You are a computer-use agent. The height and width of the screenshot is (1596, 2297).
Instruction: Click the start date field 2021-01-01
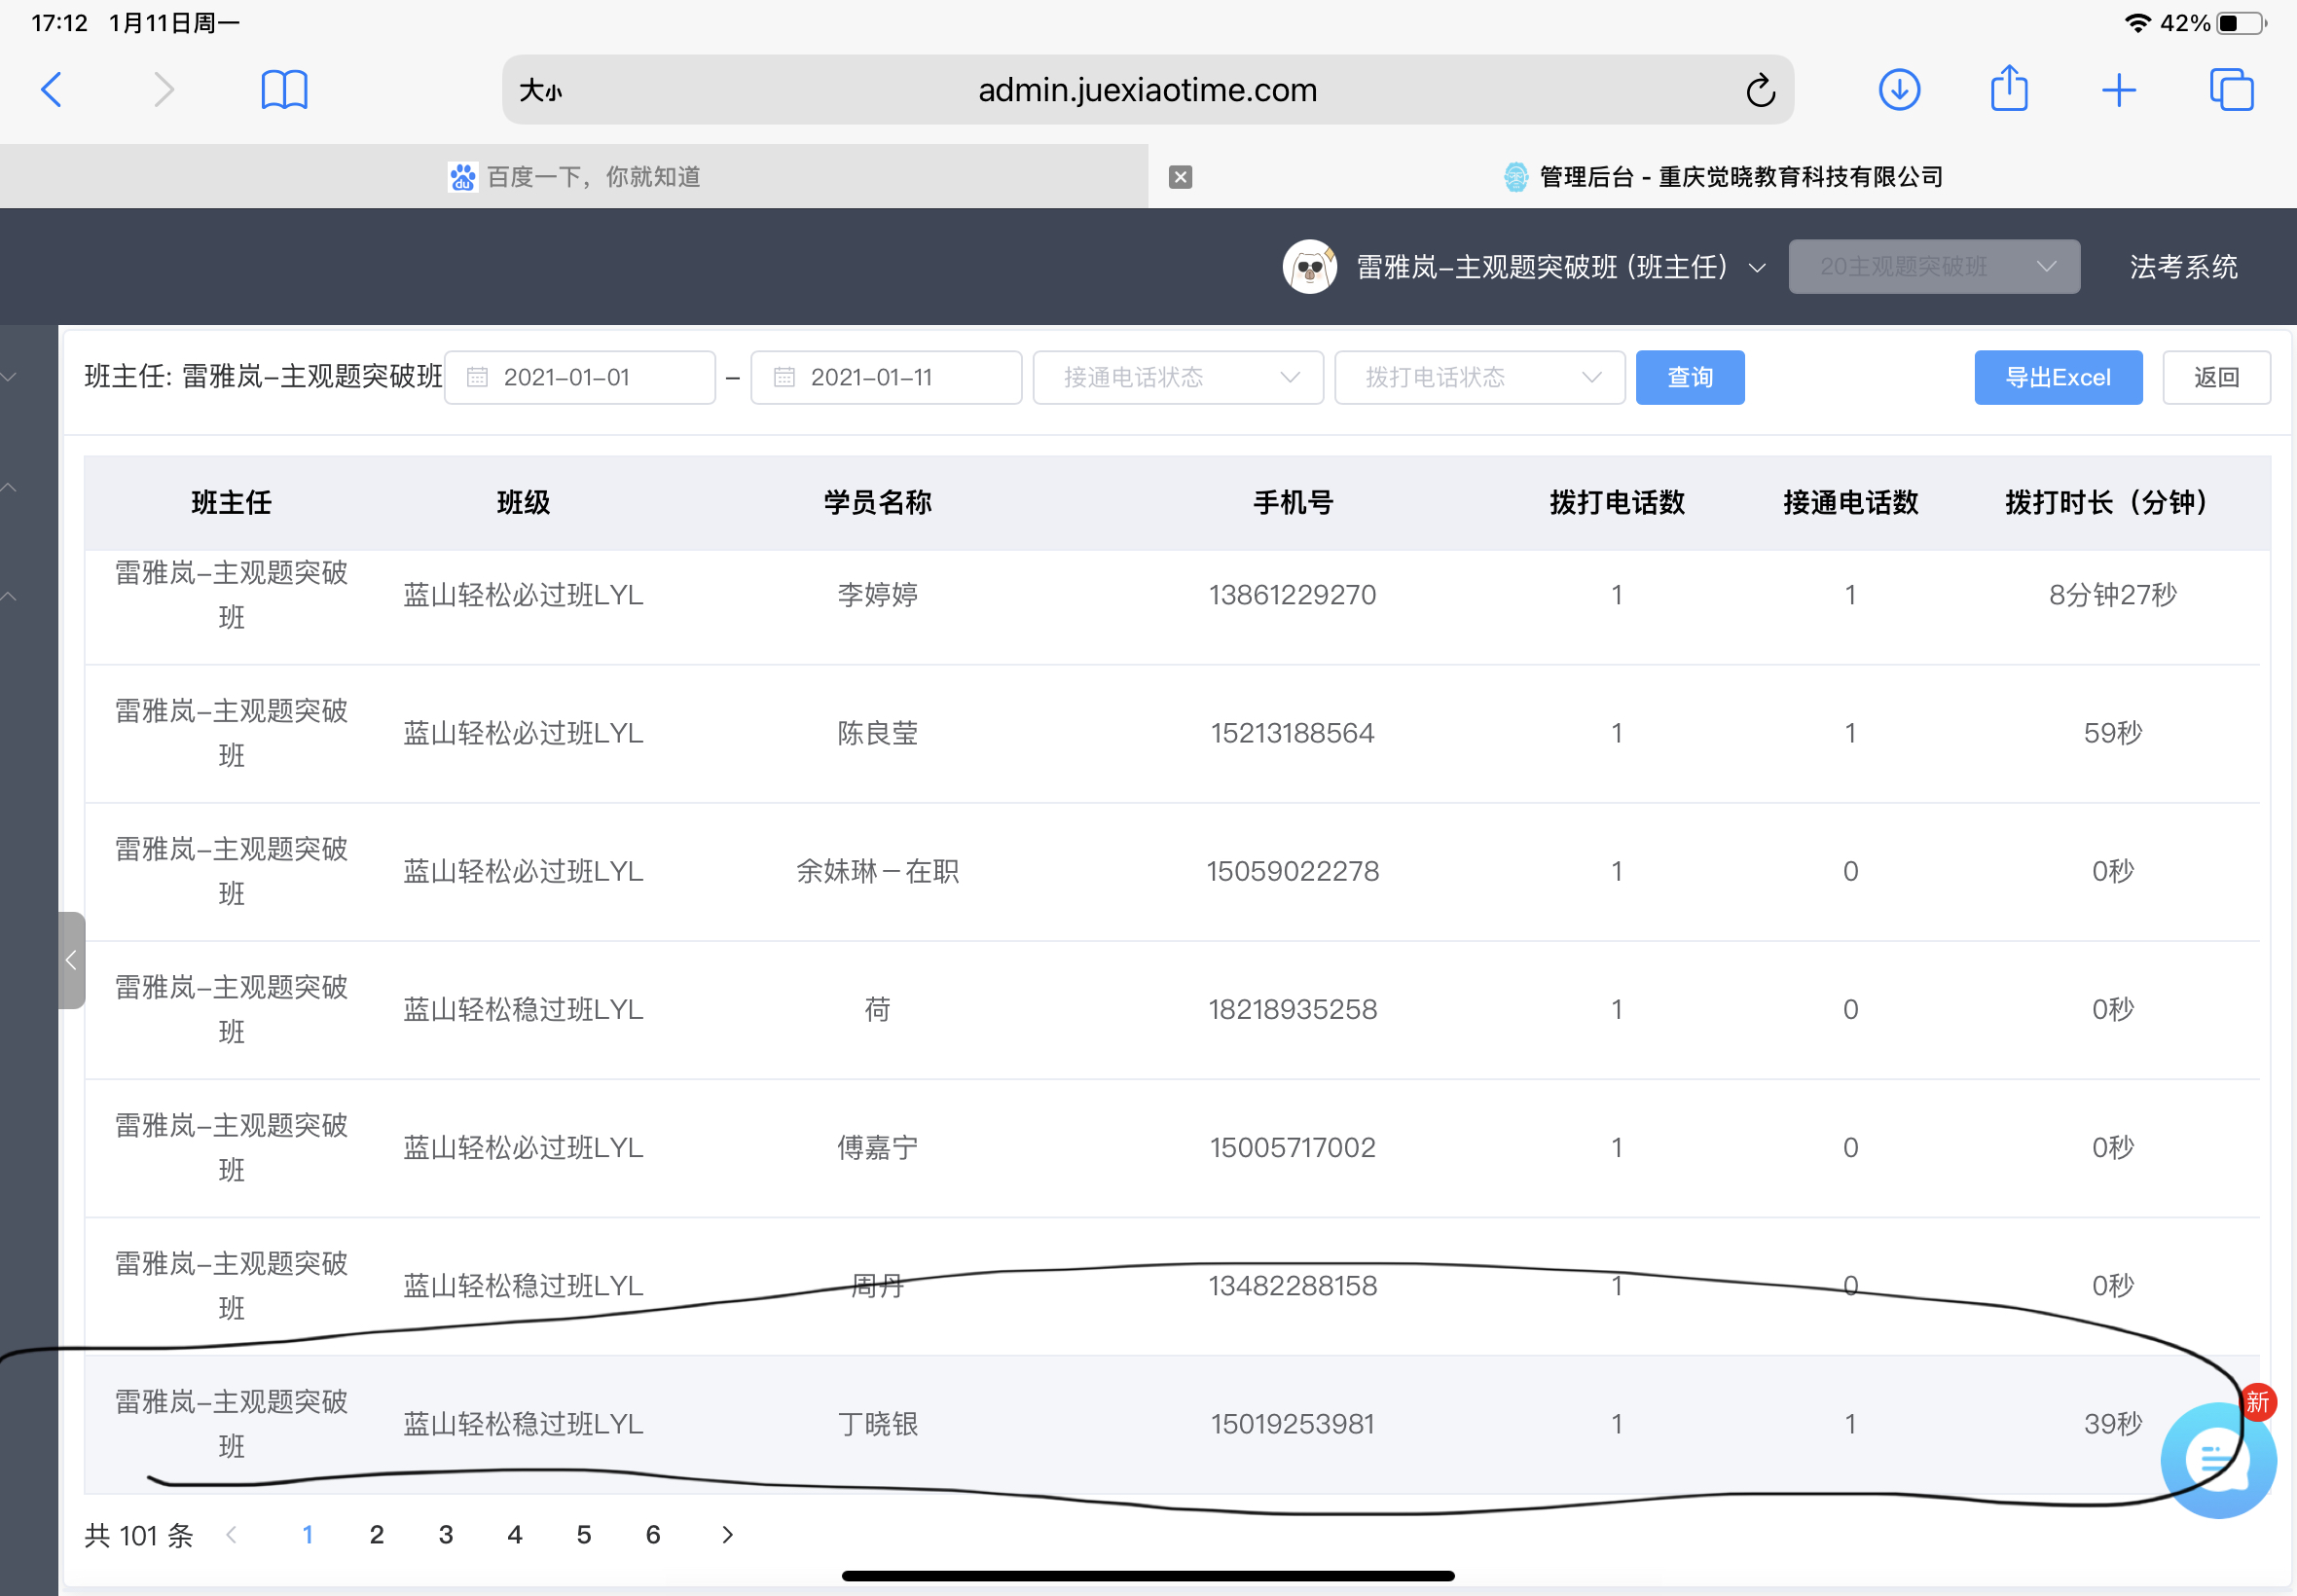pyautogui.click(x=580, y=377)
